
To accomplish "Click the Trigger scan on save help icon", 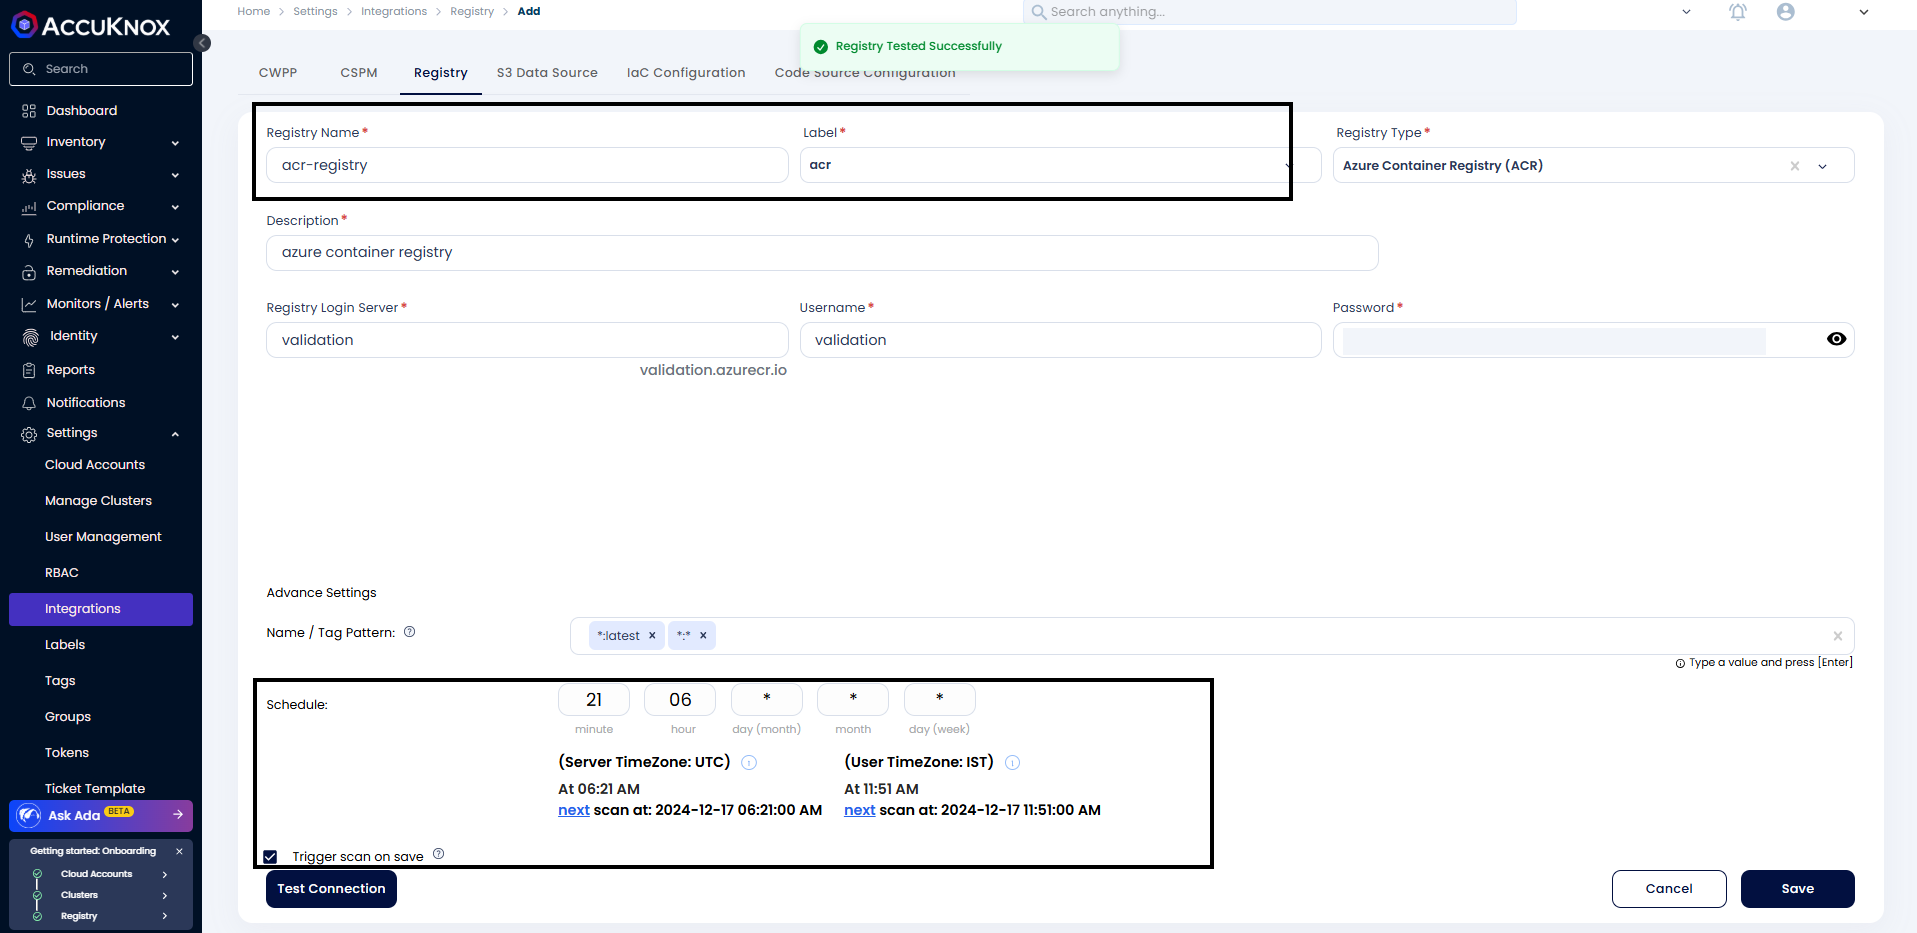I will coord(438,854).
